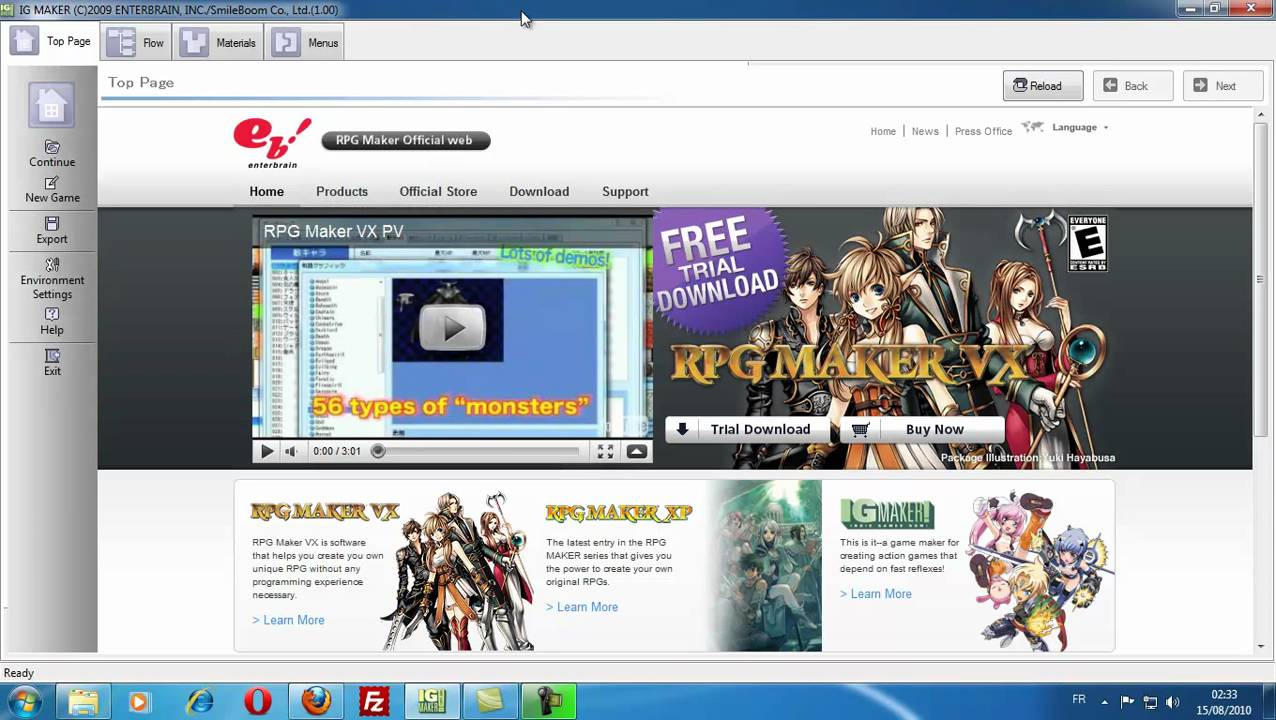
Task: Click the enterbrain logo
Action: click(272, 142)
